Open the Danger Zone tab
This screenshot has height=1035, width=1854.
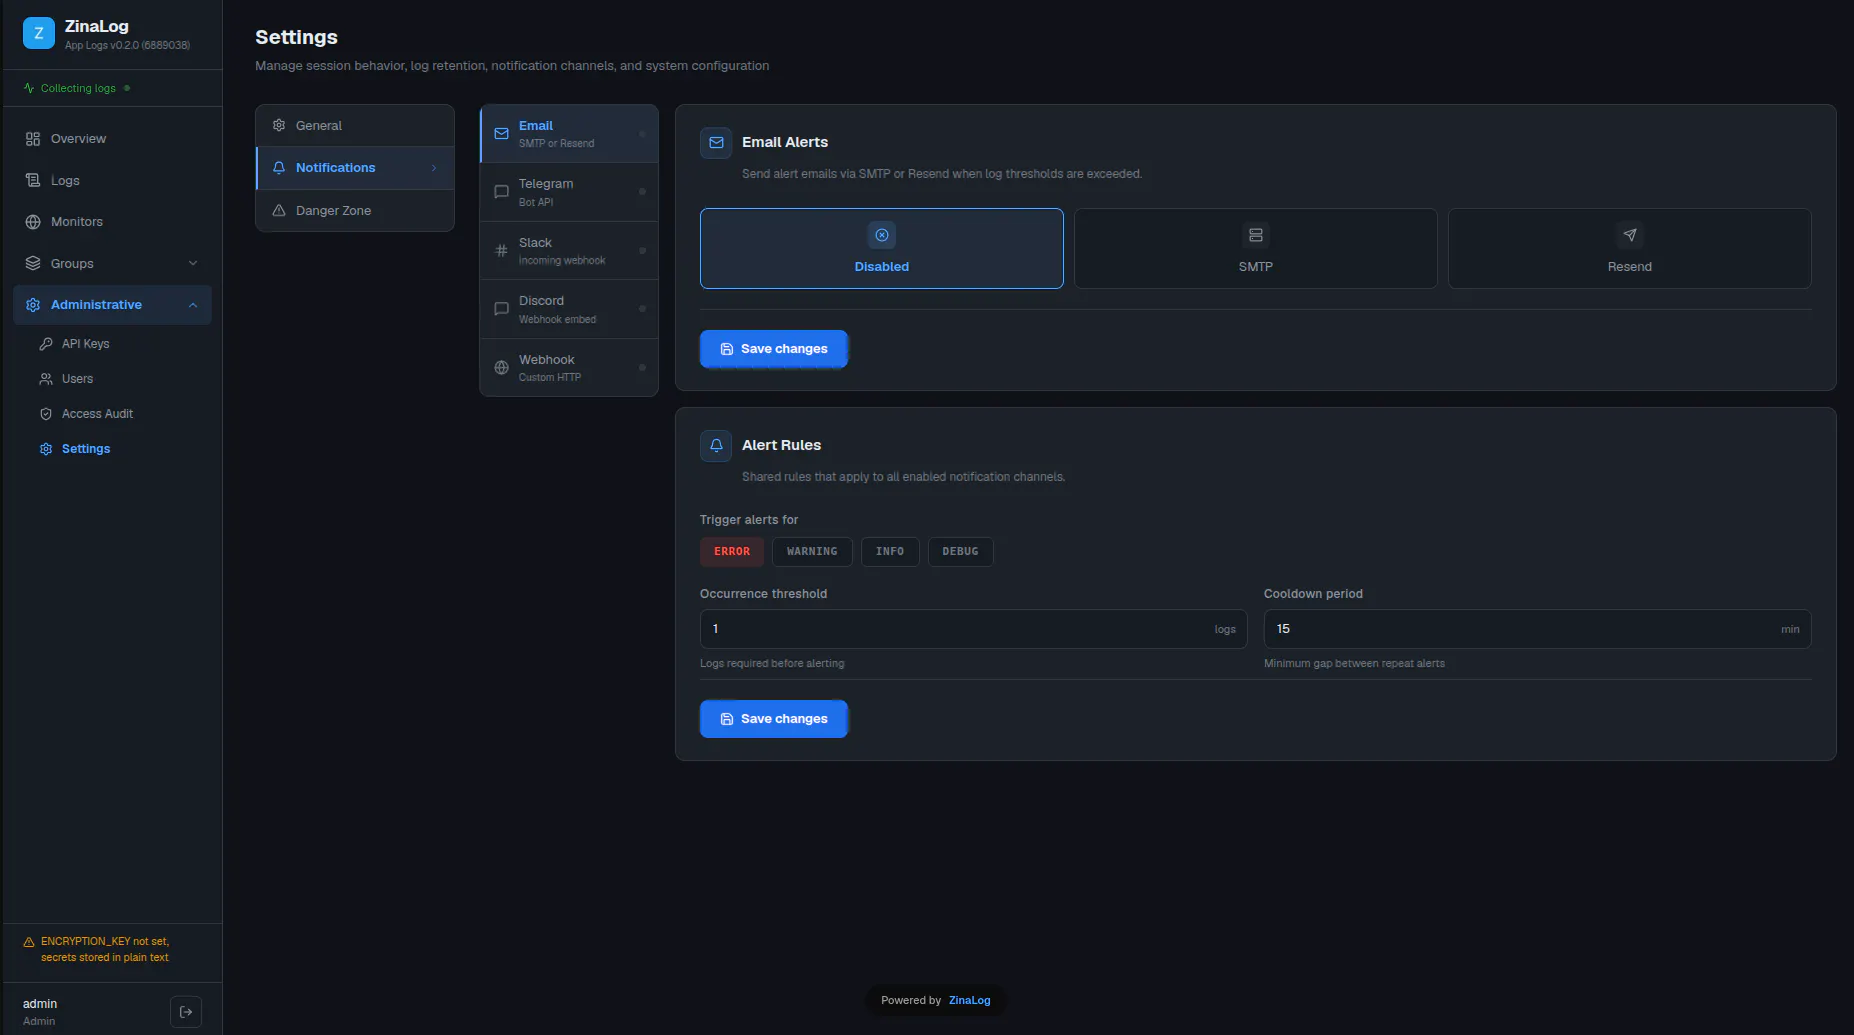pos(355,210)
